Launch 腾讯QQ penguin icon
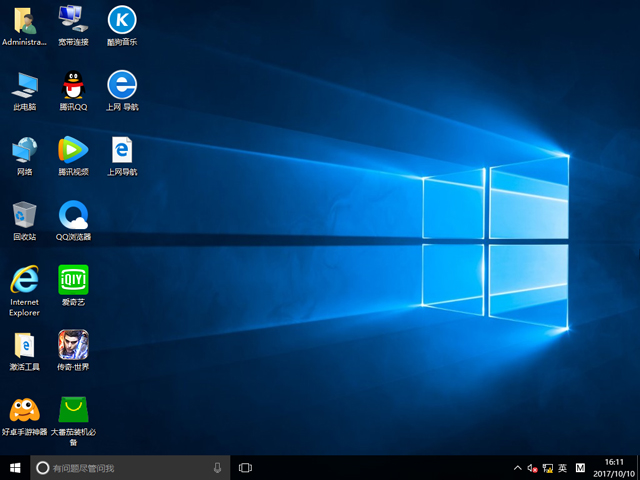Image resolution: width=640 pixels, height=480 pixels. (x=73, y=85)
